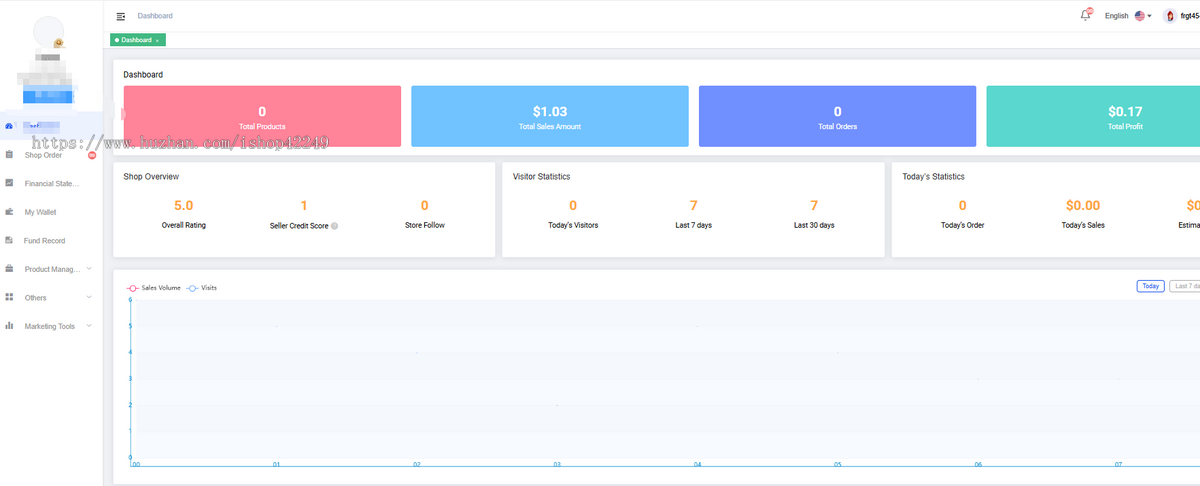Screen dimensions: 1200x486
Task: Click the Visitor Statistics heading
Action: tap(541, 177)
